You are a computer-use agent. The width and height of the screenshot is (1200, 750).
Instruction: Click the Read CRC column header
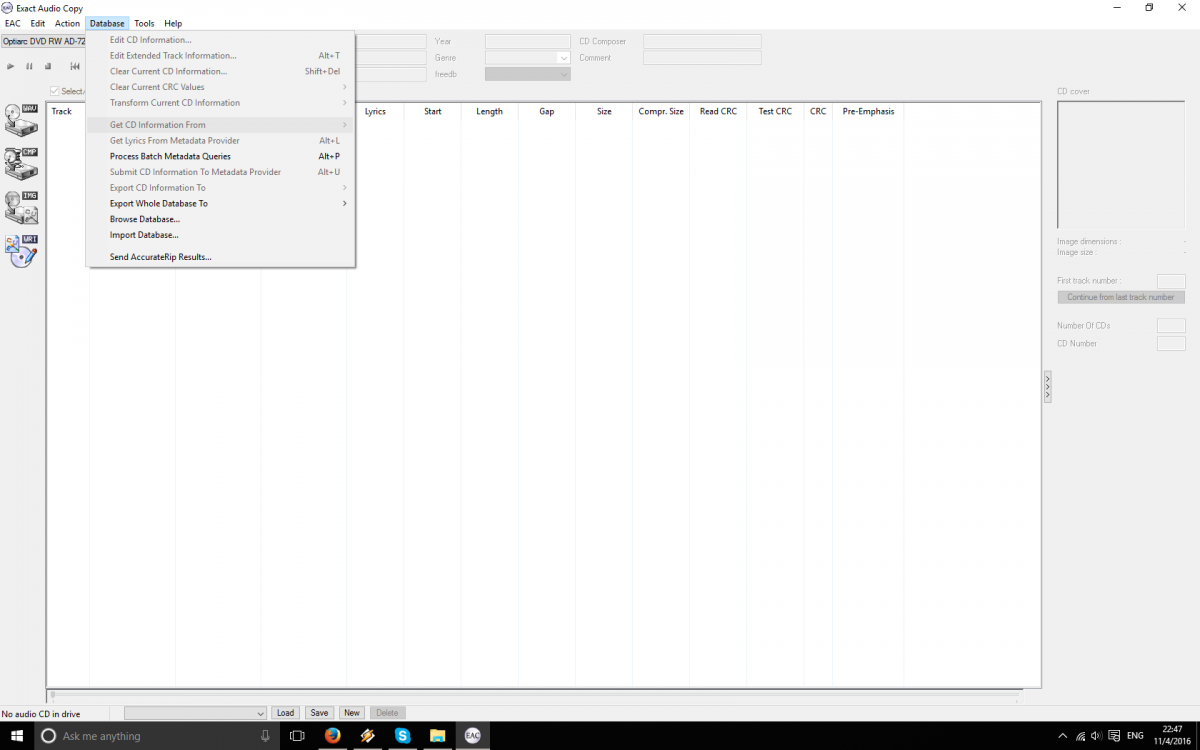pyautogui.click(x=718, y=112)
